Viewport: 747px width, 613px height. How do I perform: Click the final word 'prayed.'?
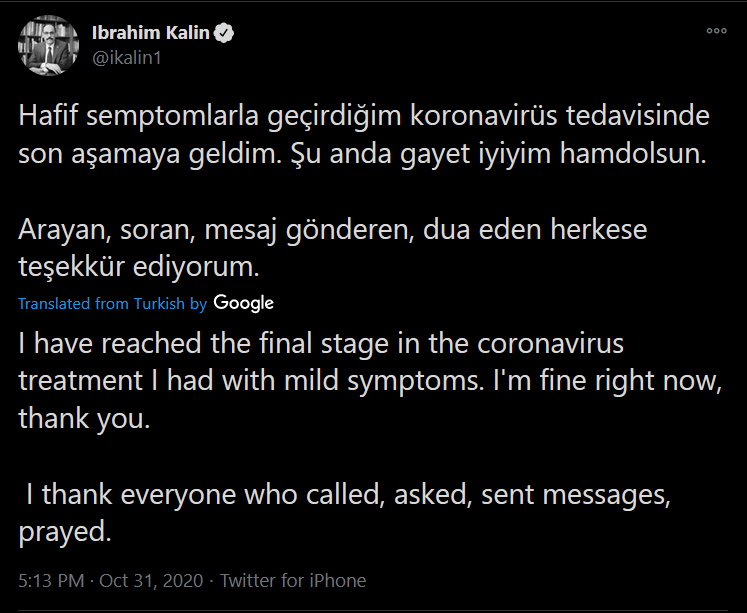[x=63, y=531]
